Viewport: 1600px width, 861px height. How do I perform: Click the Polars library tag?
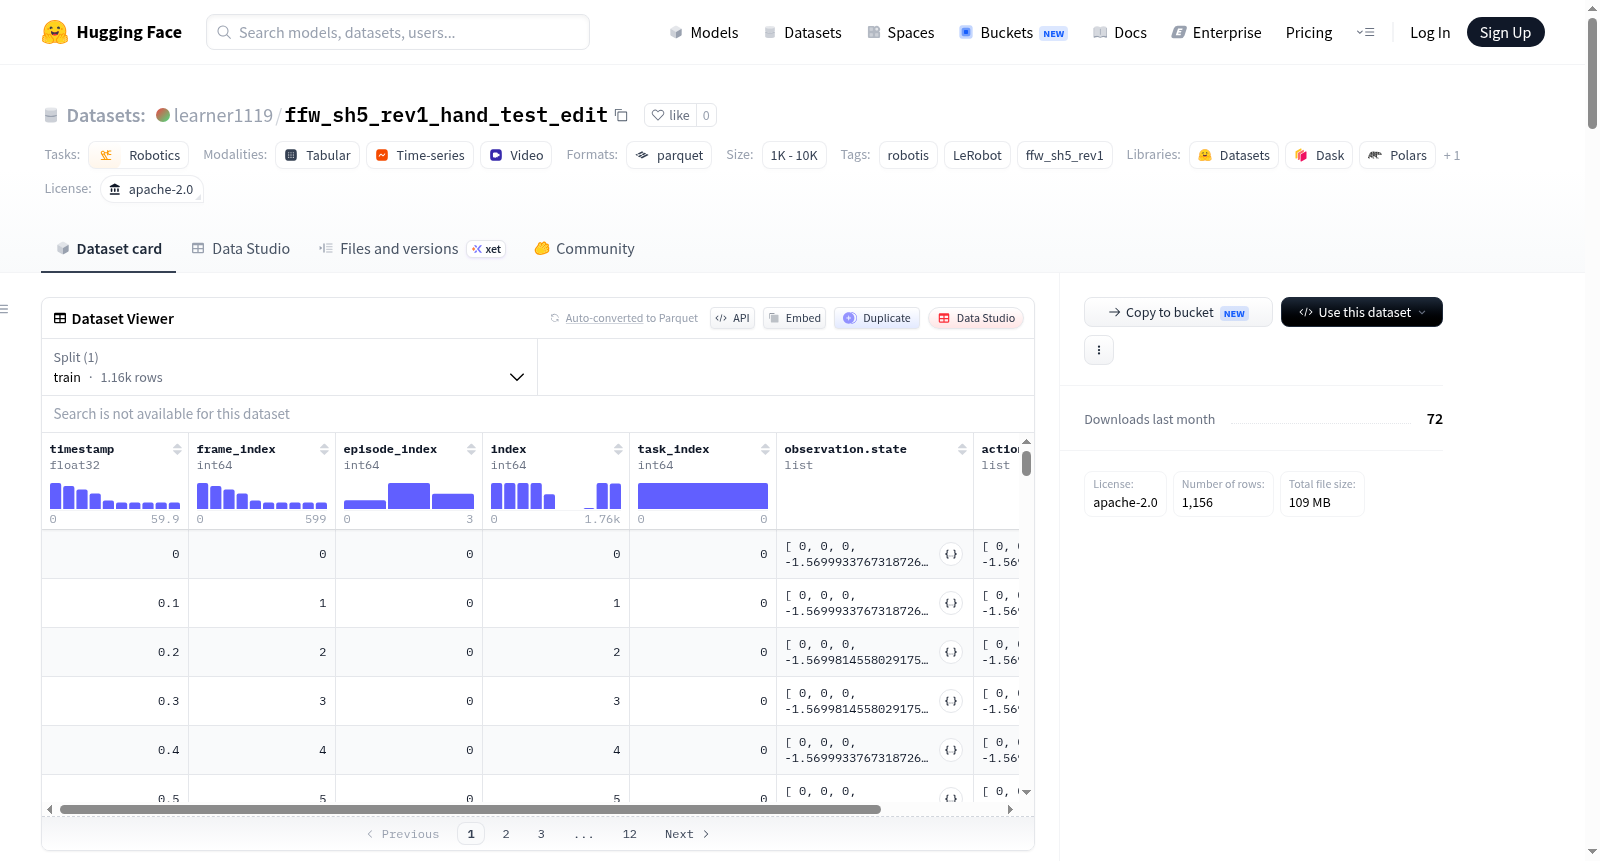pos(1397,155)
